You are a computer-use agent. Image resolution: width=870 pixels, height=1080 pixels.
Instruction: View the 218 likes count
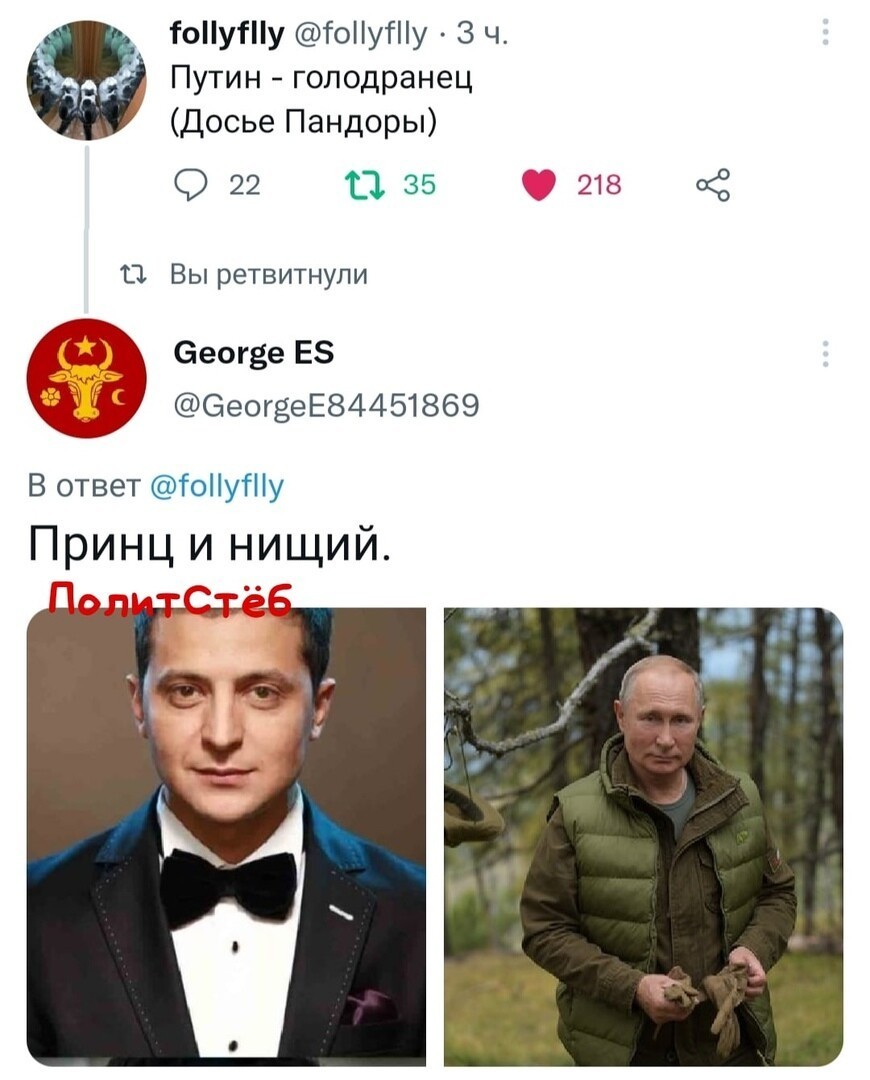[599, 185]
